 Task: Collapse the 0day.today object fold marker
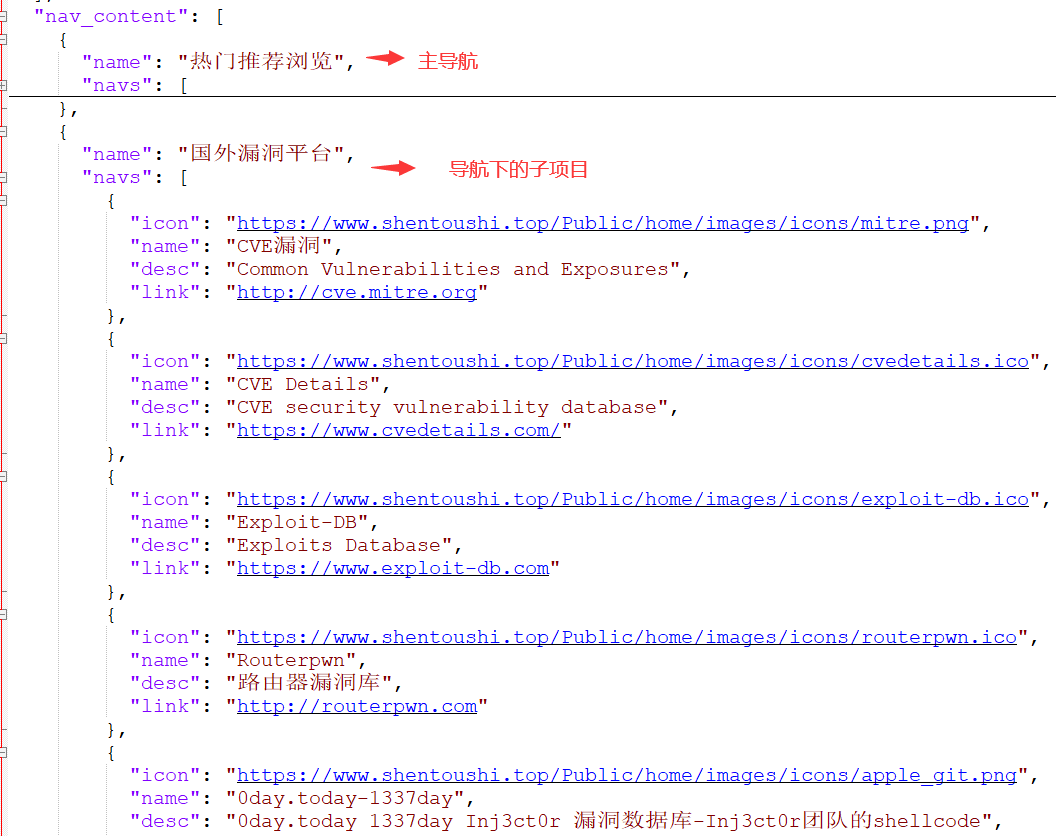tap(3, 752)
